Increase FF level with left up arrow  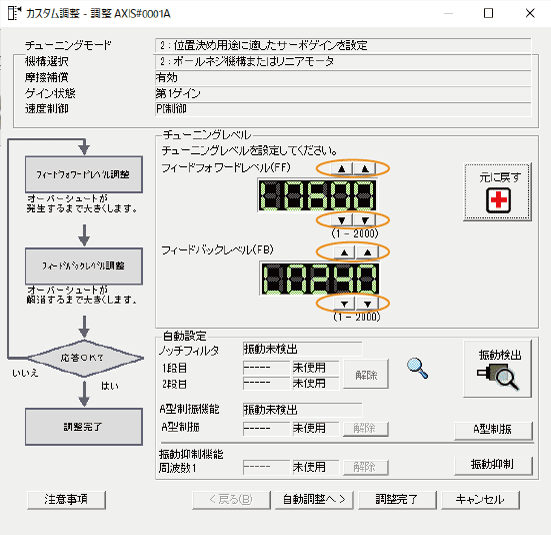click(341, 169)
